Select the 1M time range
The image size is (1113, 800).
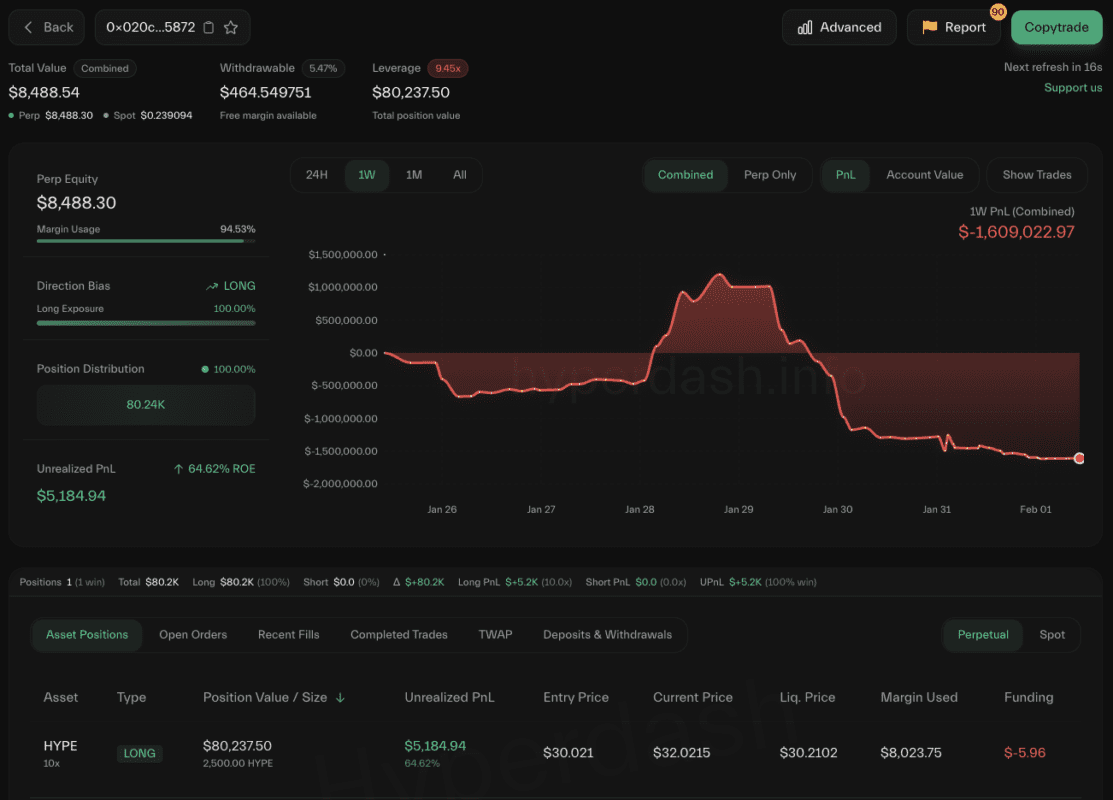pos(414,175)
